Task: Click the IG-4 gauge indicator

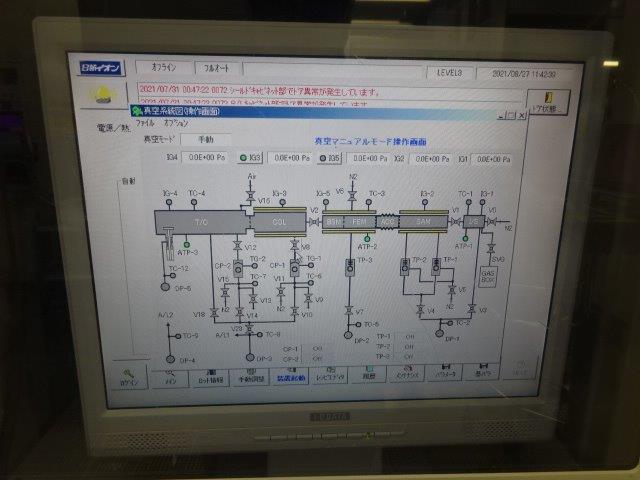Action: (169, 202)
